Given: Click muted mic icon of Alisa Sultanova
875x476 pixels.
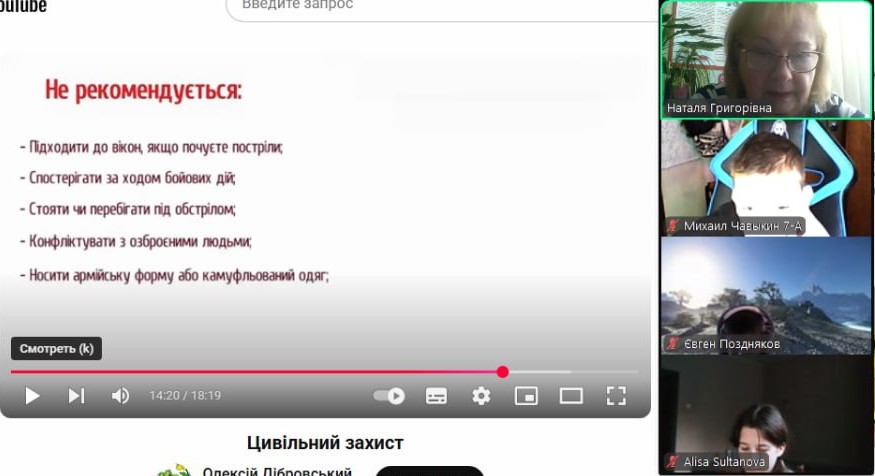Looking at the screenshot, I should 672,461.
